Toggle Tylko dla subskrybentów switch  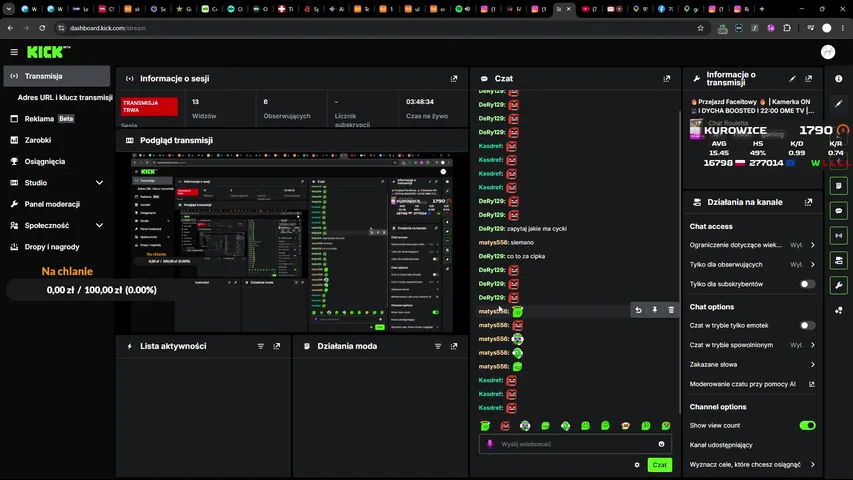pyautogui.click(x=807, y=284)
